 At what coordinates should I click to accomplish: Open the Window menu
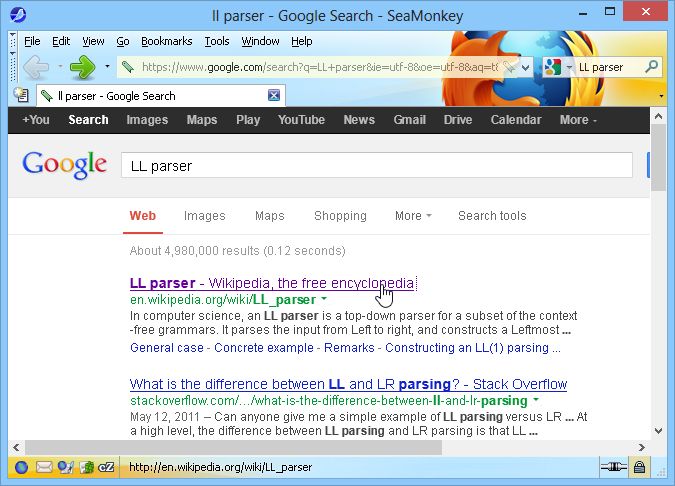[x=260, y=41]
